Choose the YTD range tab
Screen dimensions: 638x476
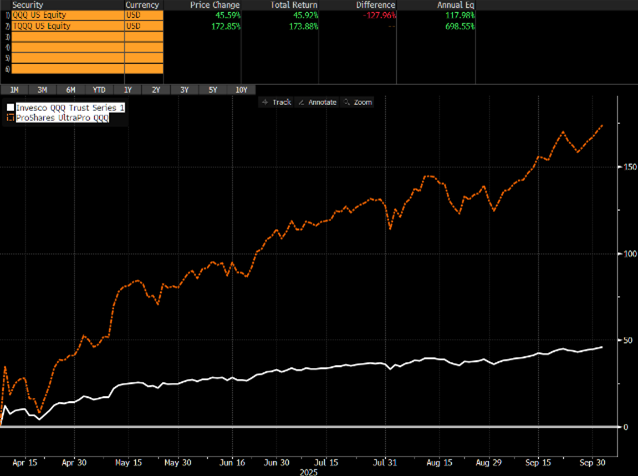100,90
